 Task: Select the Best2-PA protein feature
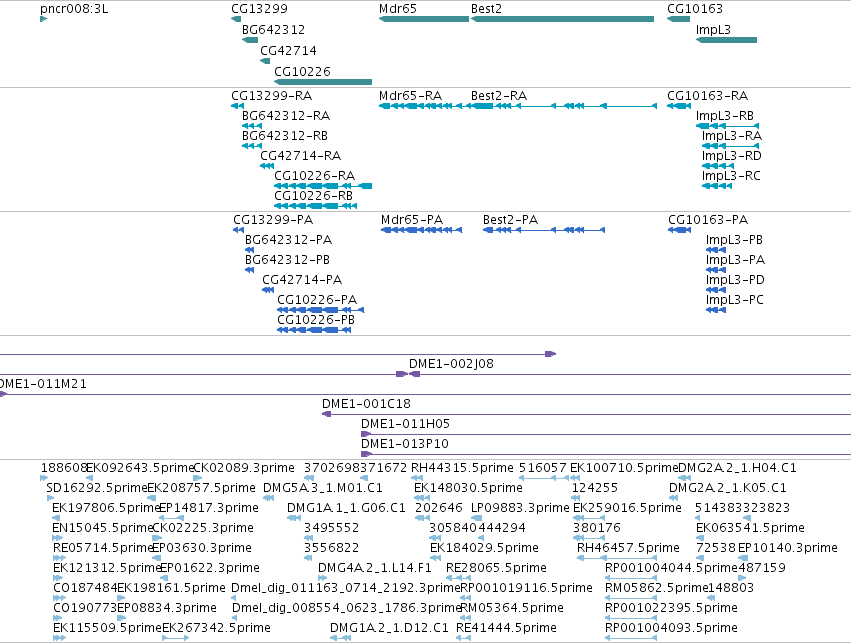(544, 230)
